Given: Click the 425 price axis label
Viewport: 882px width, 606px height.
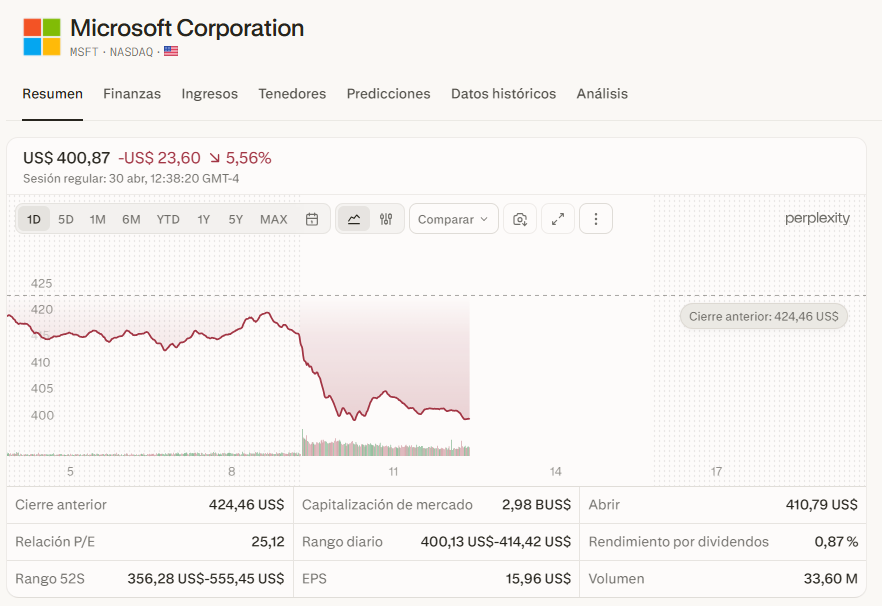Looking at the screenshot, I should (42, 284).
